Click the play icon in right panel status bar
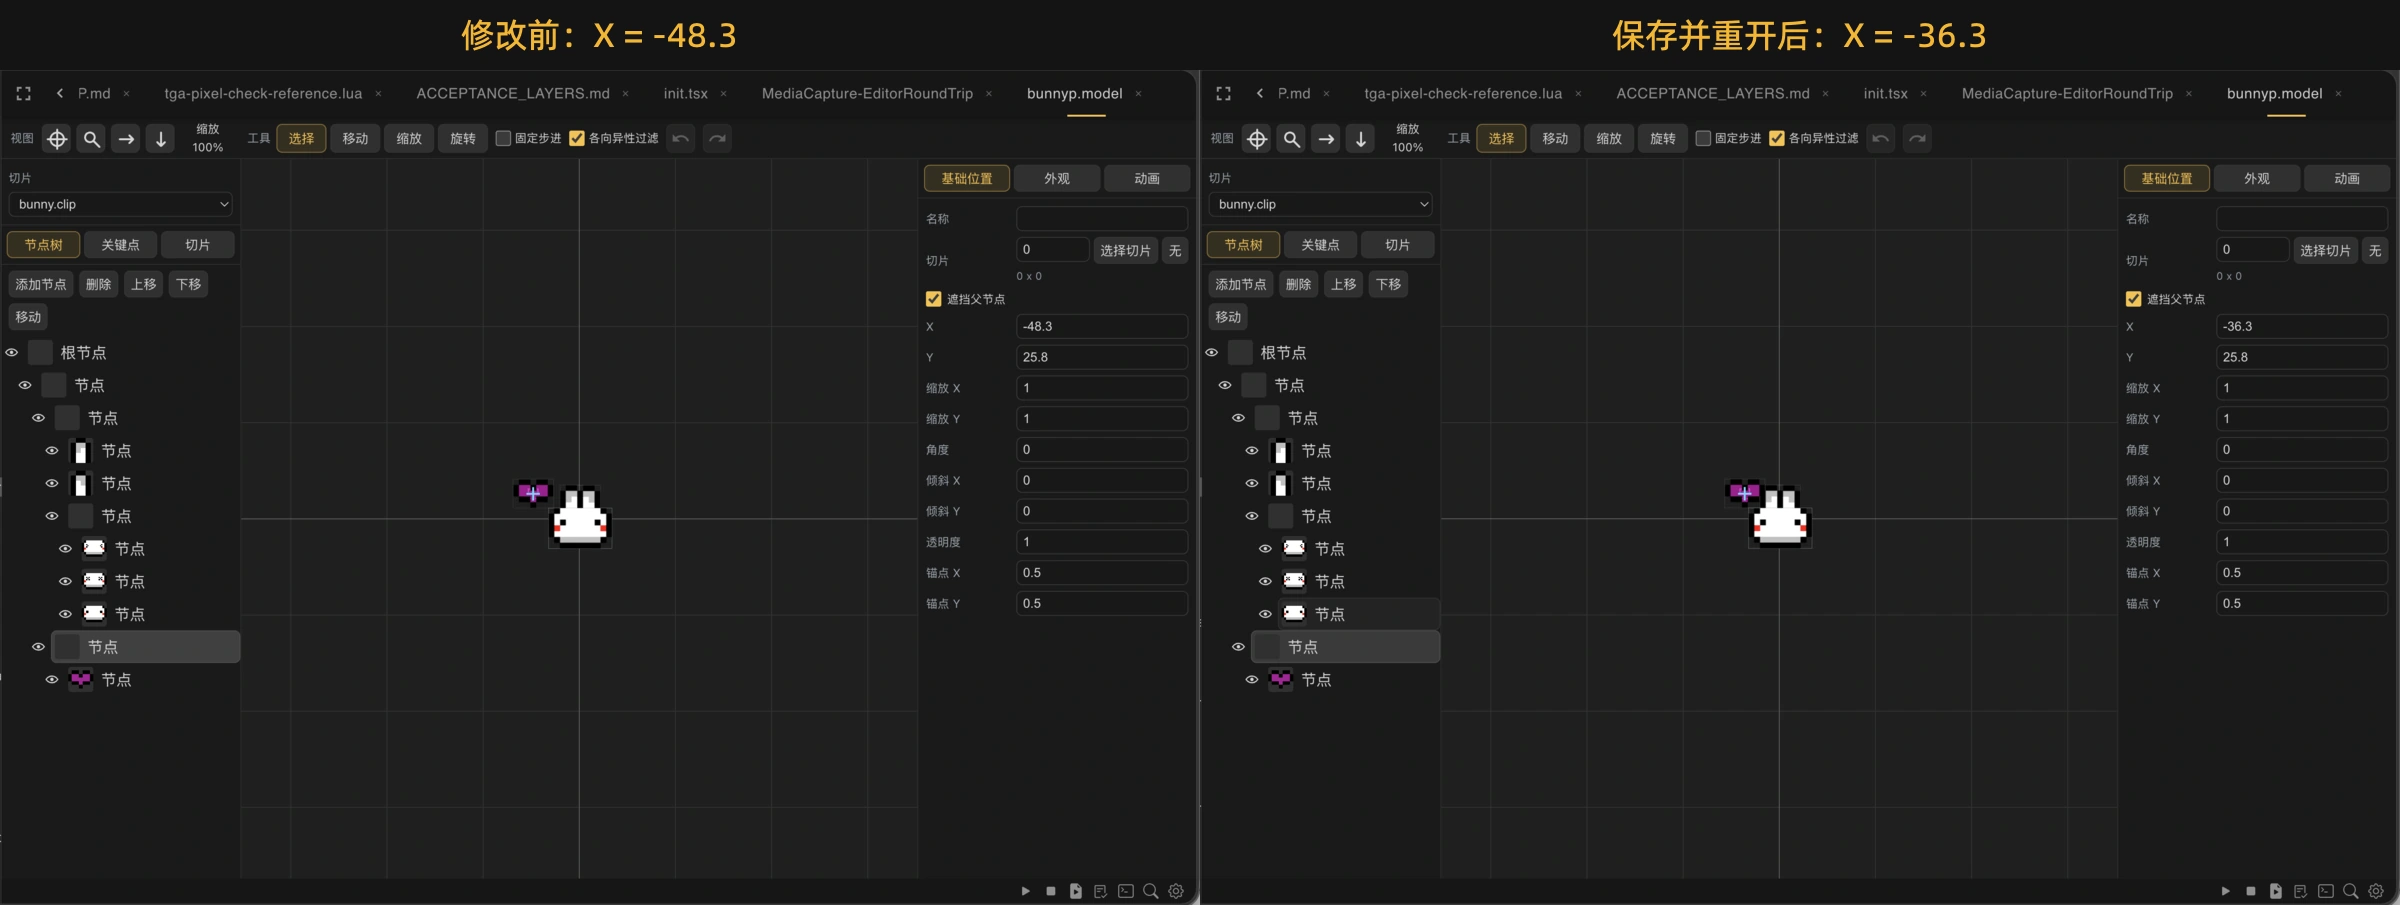Screen dimensions: 2400x905 point(2225,891)
